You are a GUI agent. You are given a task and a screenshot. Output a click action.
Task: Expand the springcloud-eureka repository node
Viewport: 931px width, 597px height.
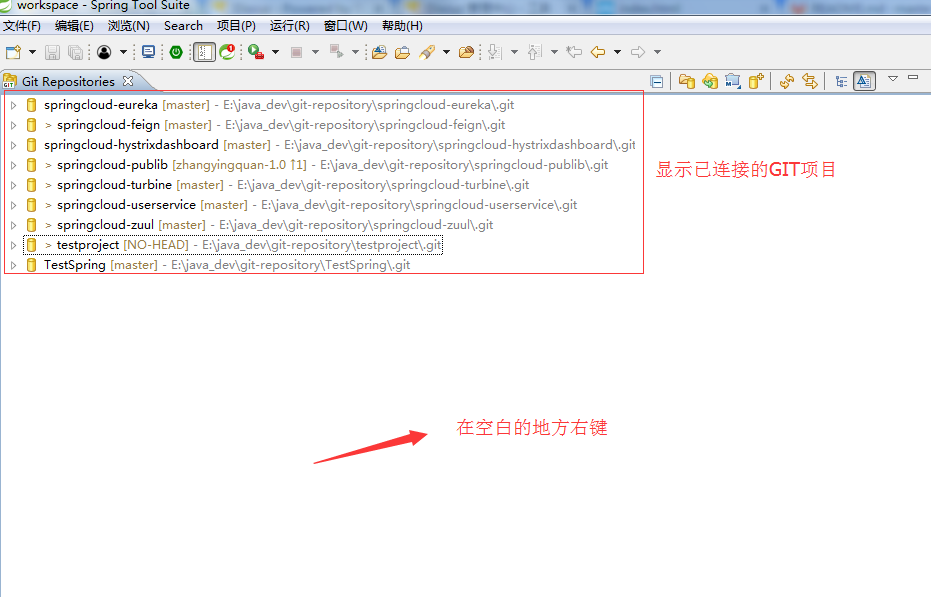pos(13,105)
